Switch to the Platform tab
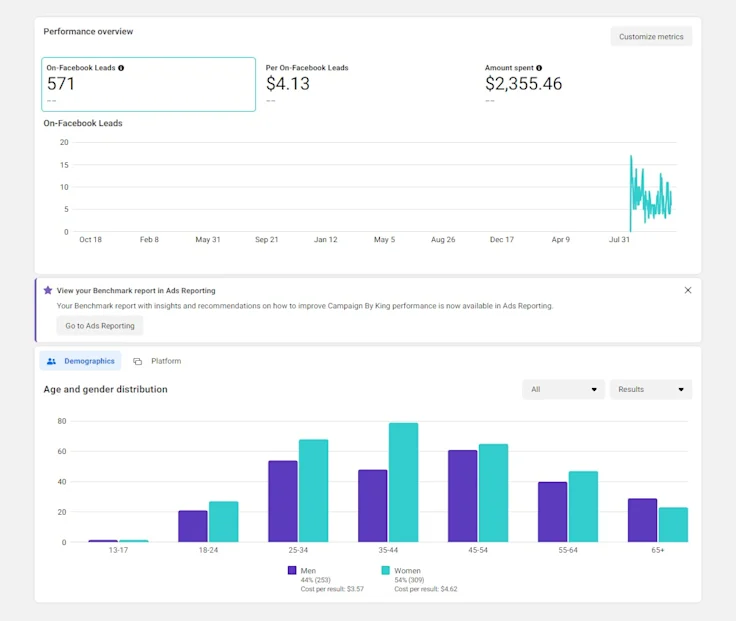Image resolution: width=736 pixels, height=621 pixels. (x=157, y=361)
